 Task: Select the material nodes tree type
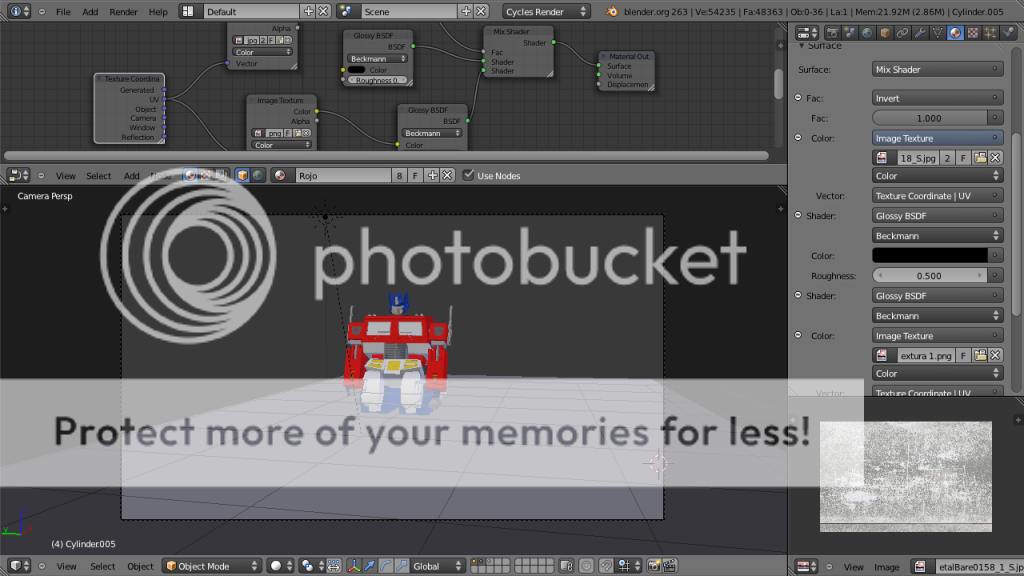pos(190,175)
